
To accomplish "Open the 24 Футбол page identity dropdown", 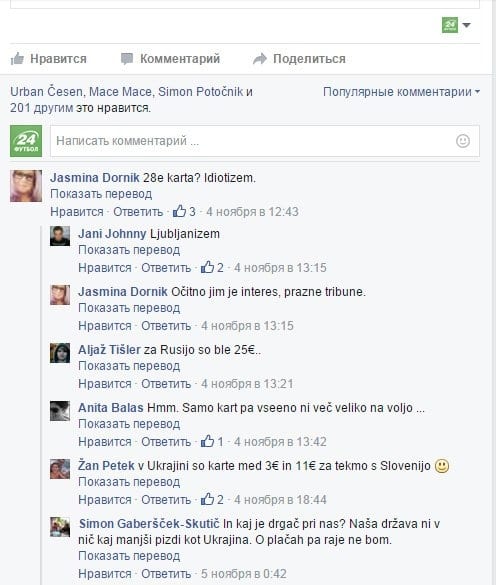I will [x=456, y=25].
